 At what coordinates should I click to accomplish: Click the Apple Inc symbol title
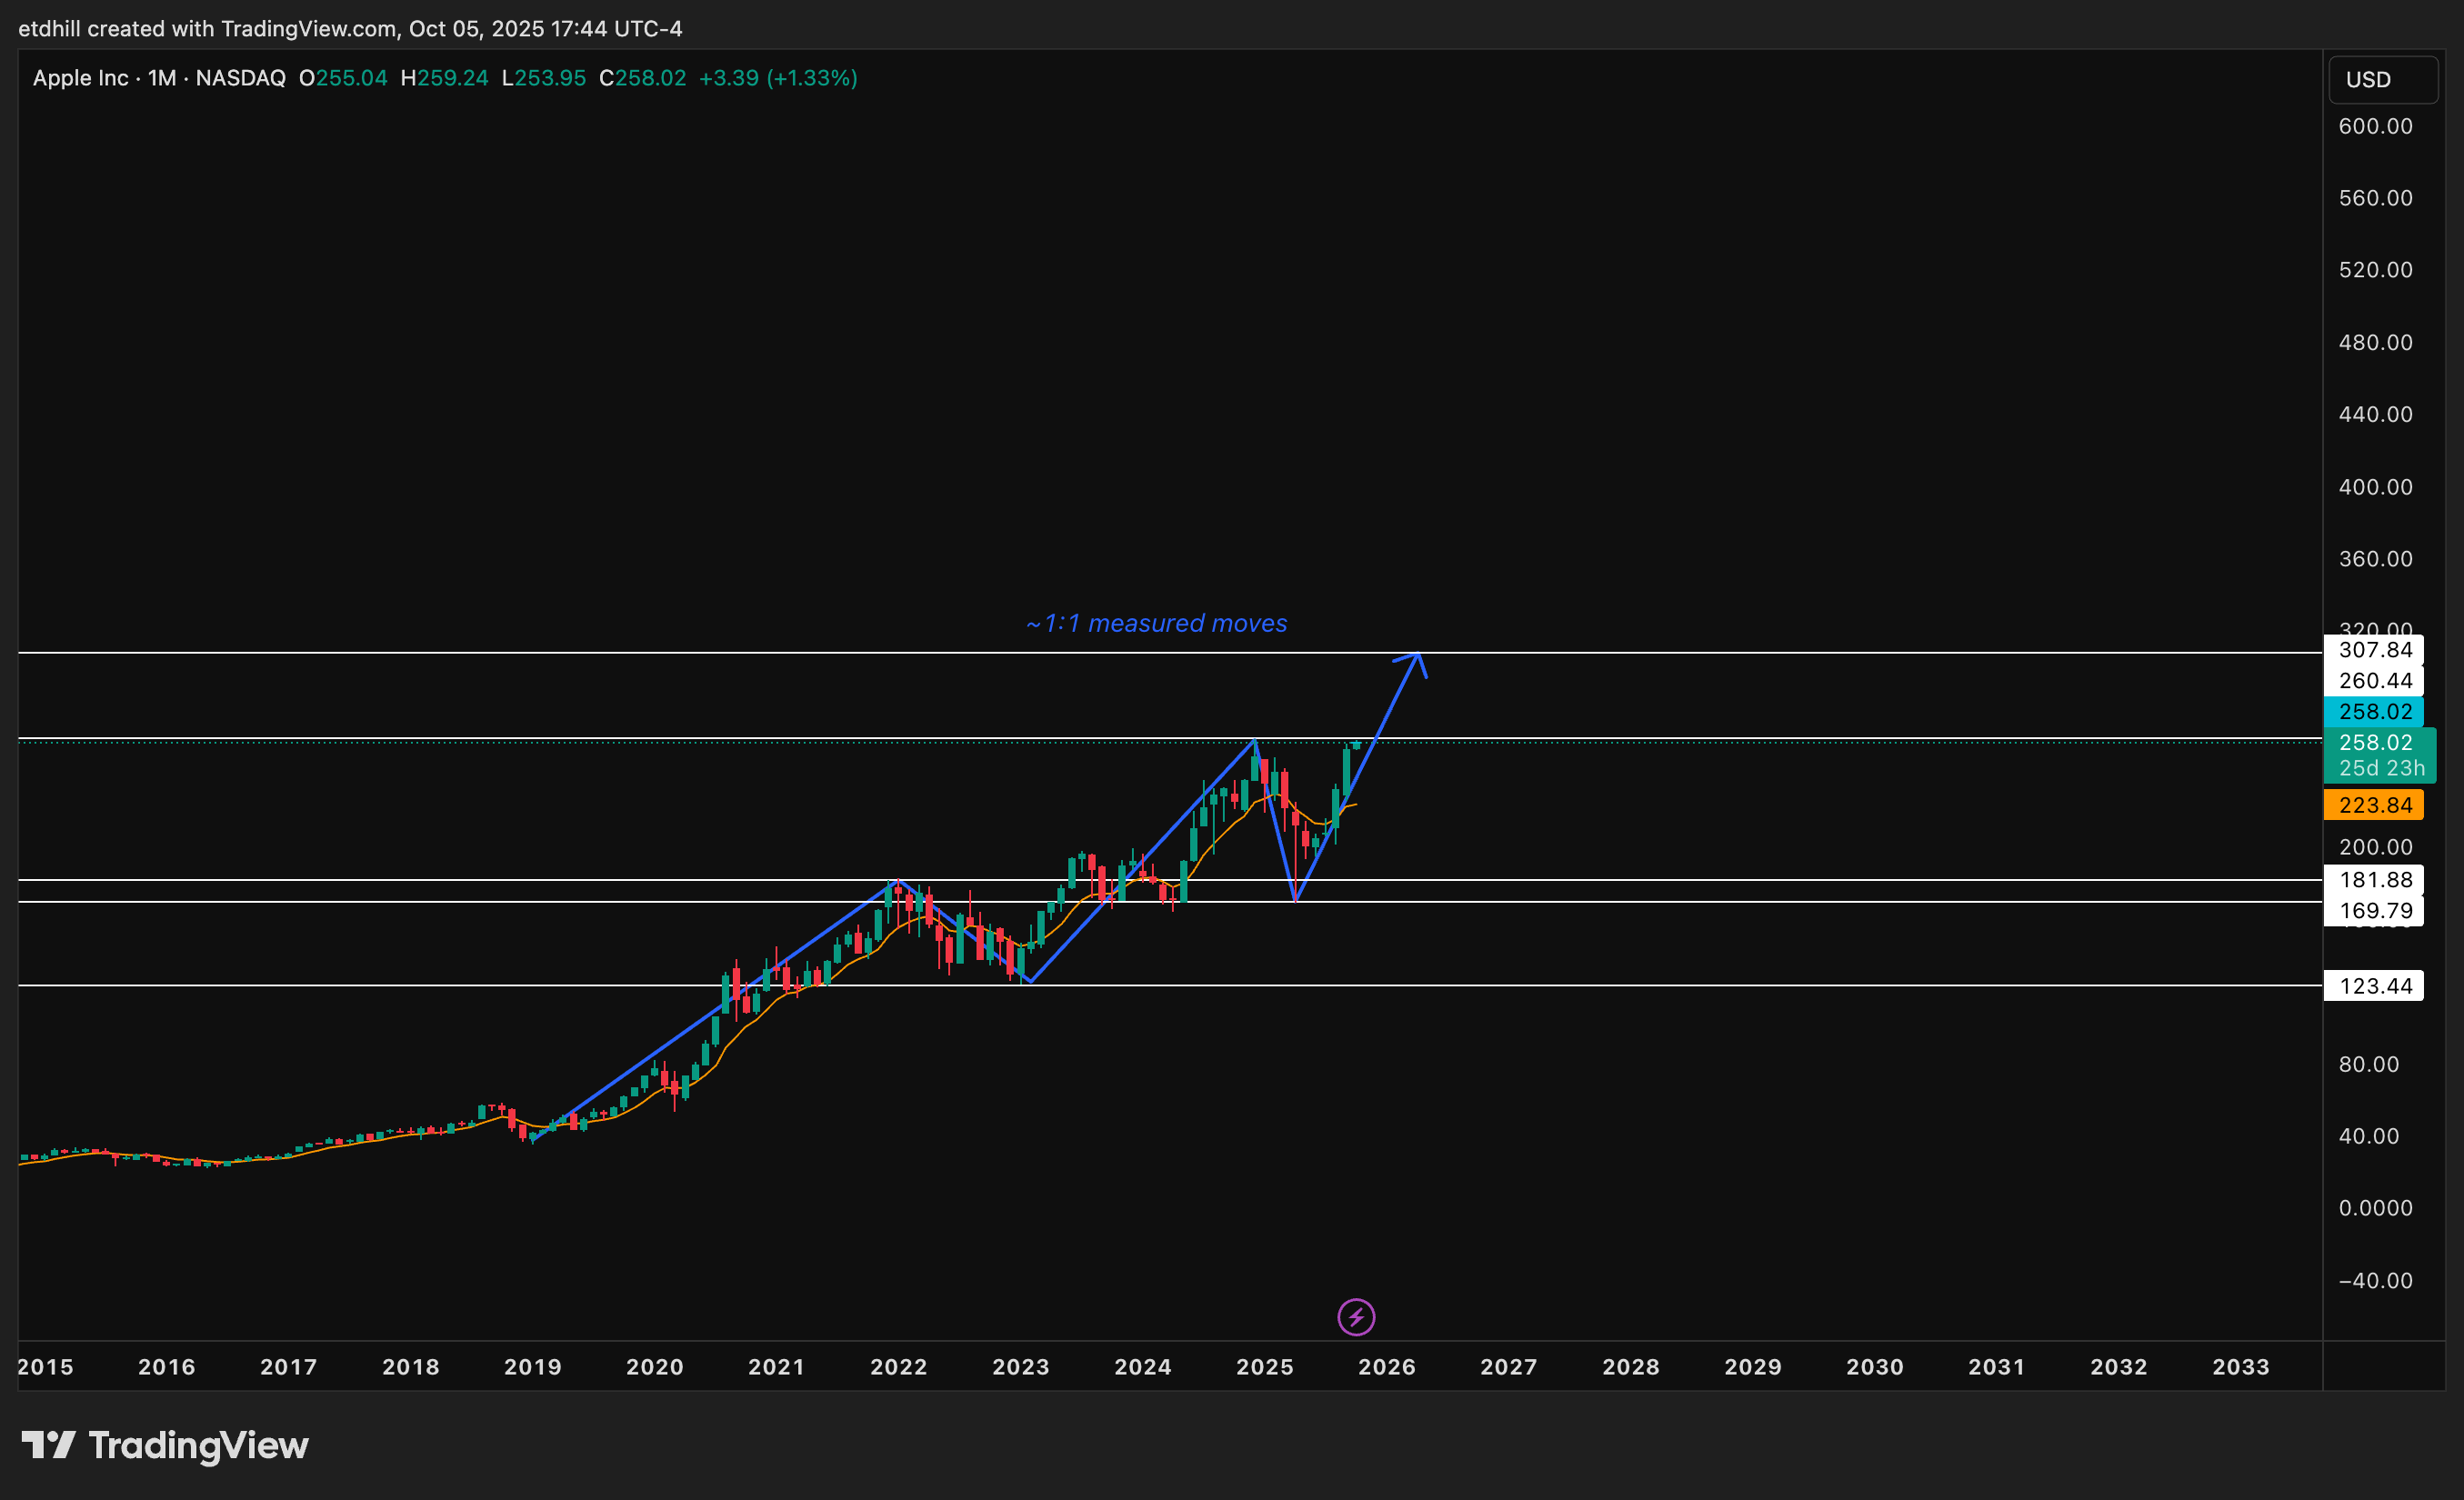[80, 78]
